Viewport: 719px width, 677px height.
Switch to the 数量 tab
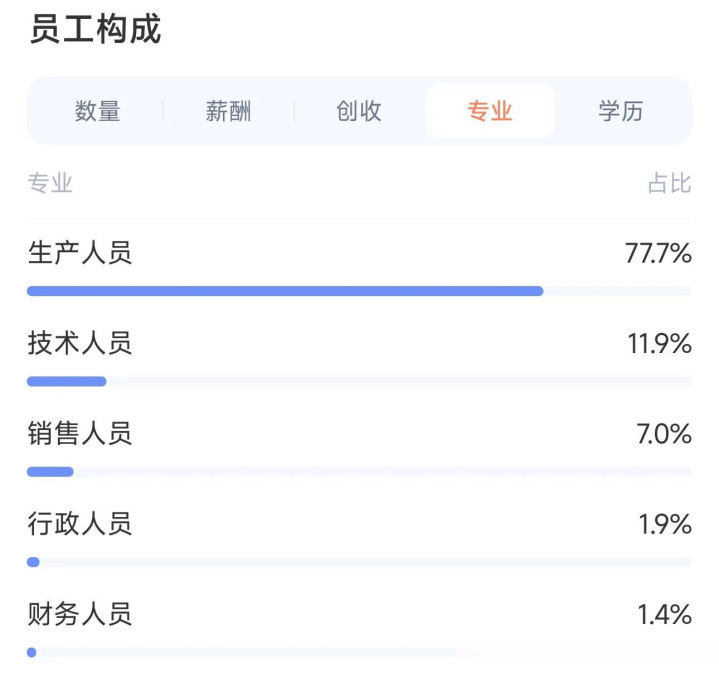(98, 111)
